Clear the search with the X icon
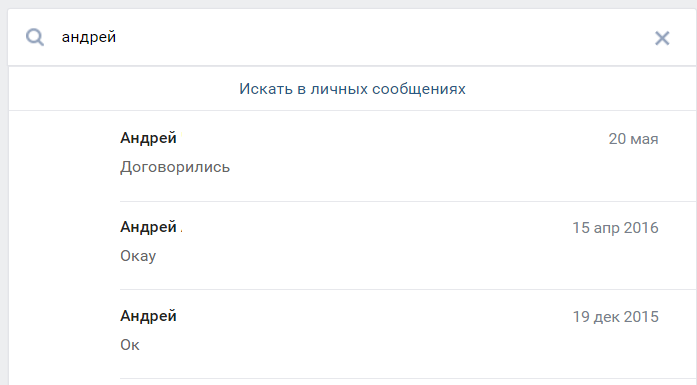 tap(662, 38)
